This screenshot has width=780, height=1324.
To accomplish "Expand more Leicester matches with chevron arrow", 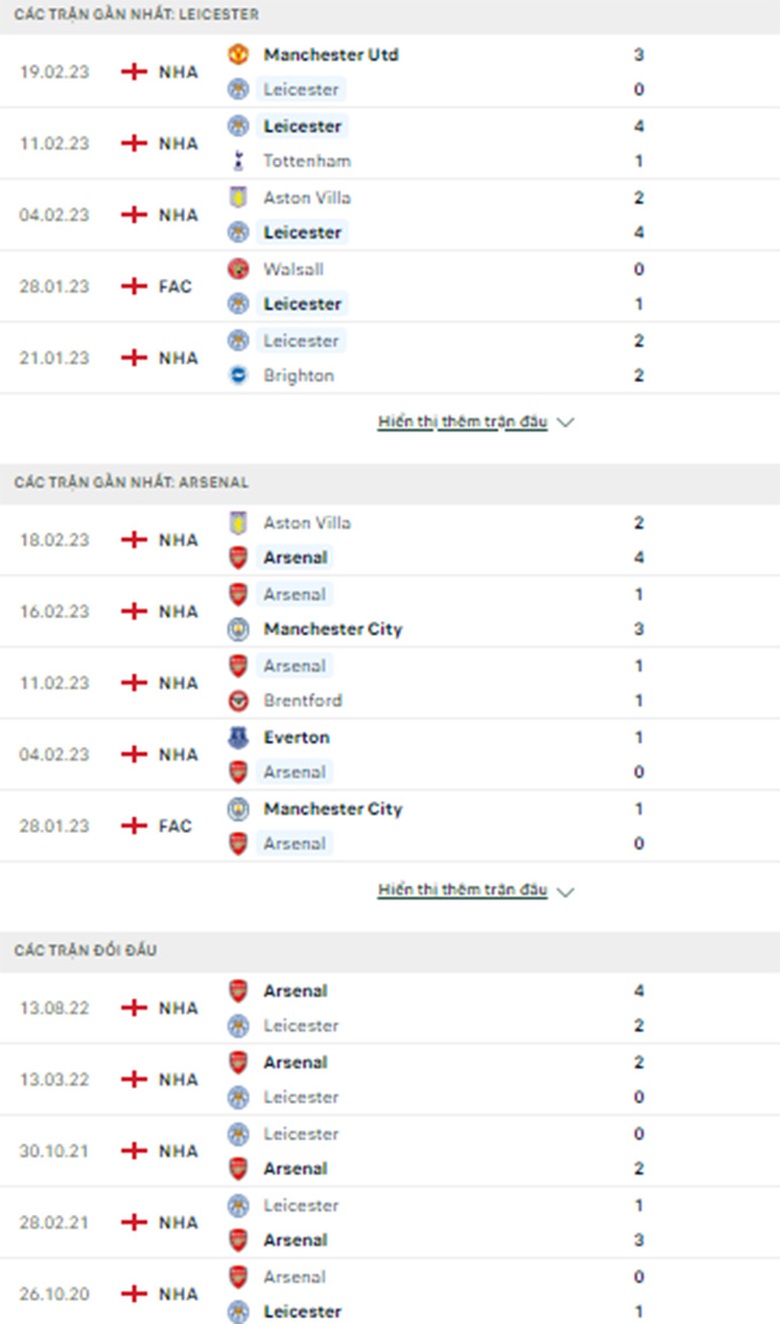I will [565, 423].
